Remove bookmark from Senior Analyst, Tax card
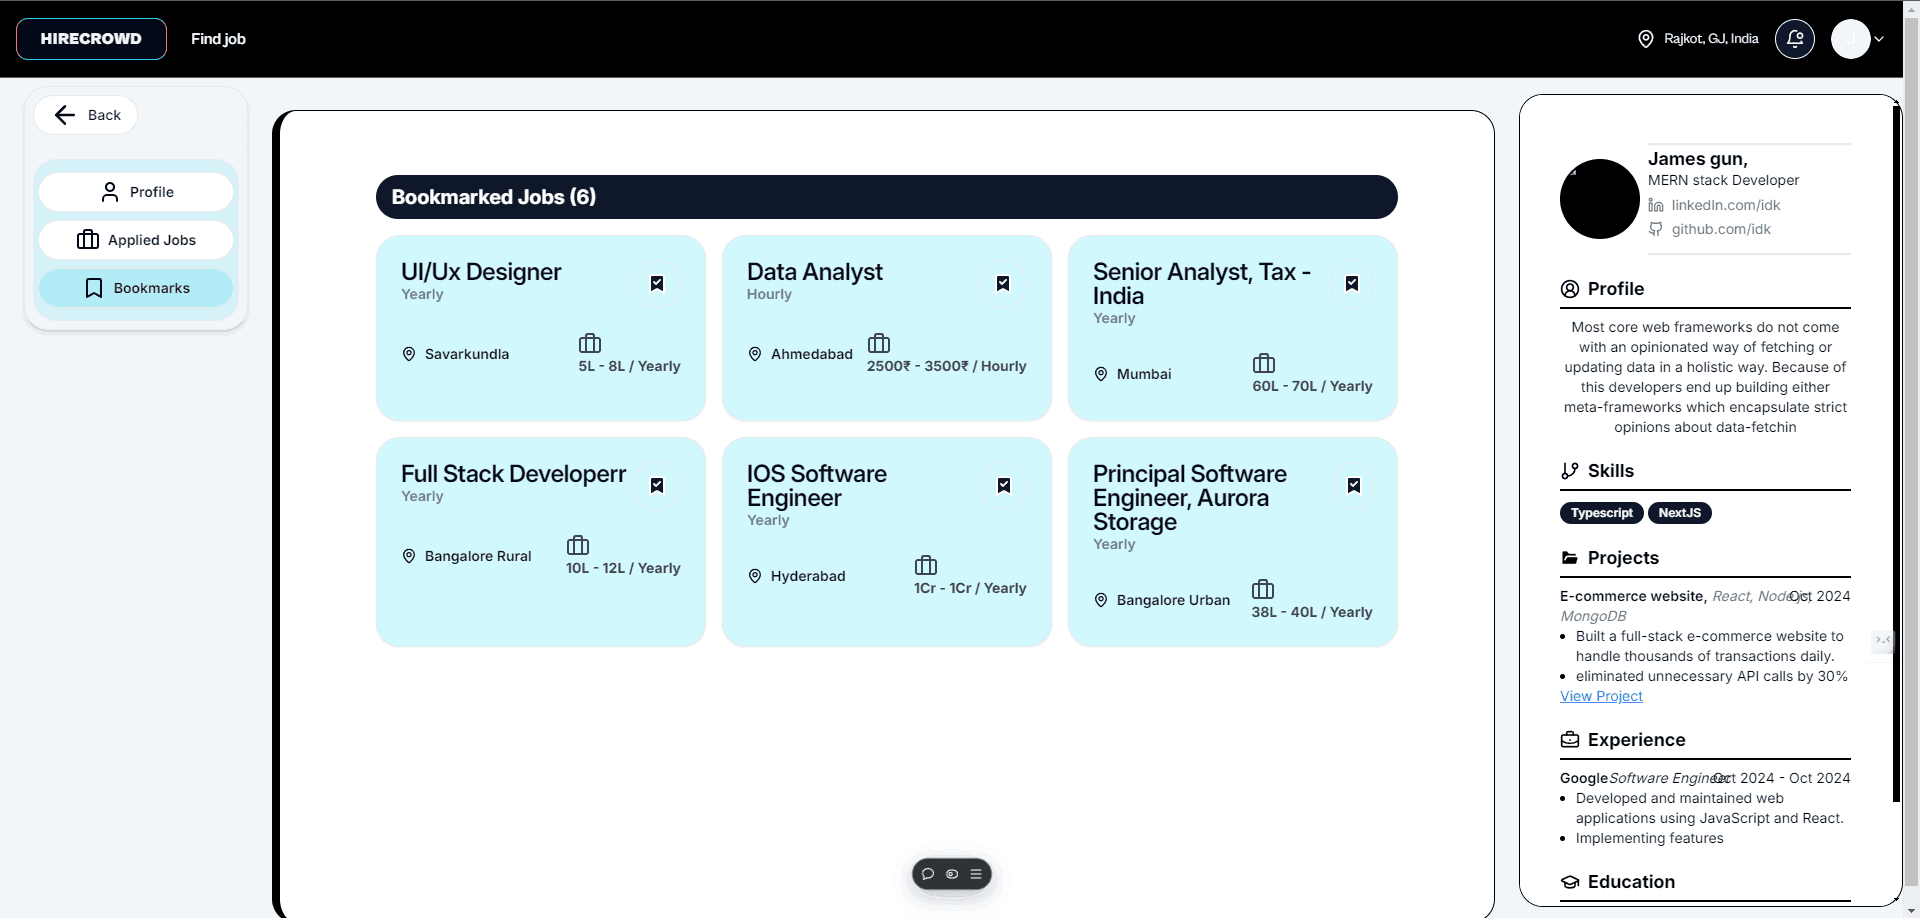Screen dimensions: 1920x918 1352,284
